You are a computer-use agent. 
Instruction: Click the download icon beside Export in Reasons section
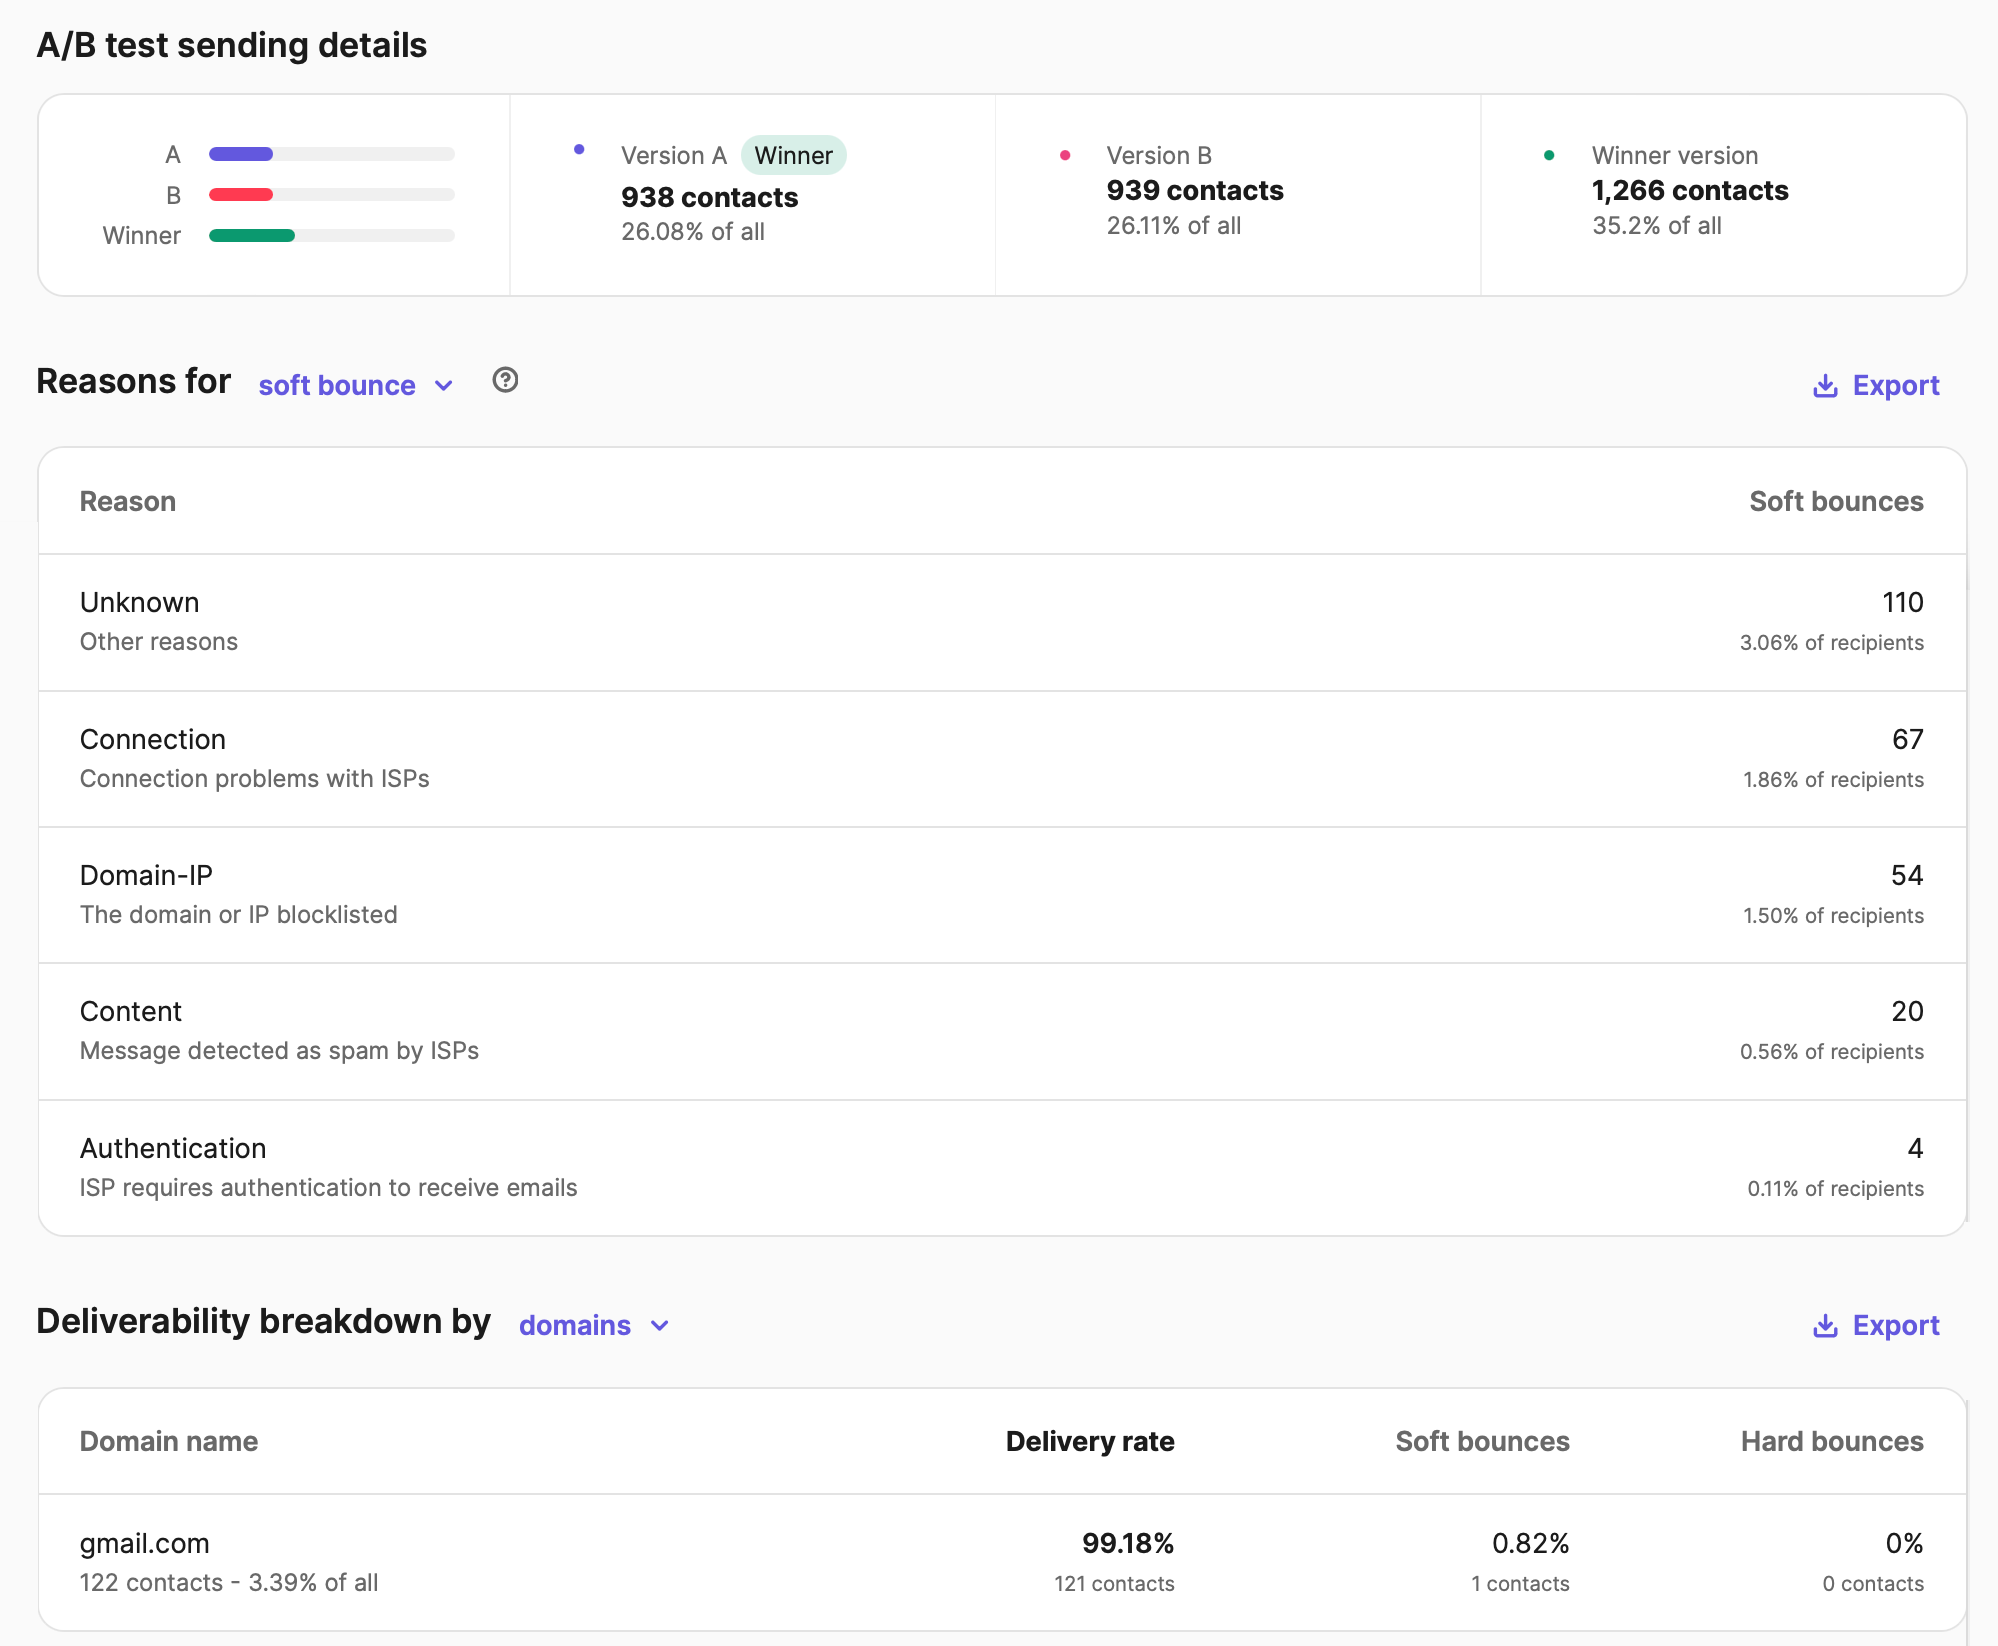[x=1826, y=385]
